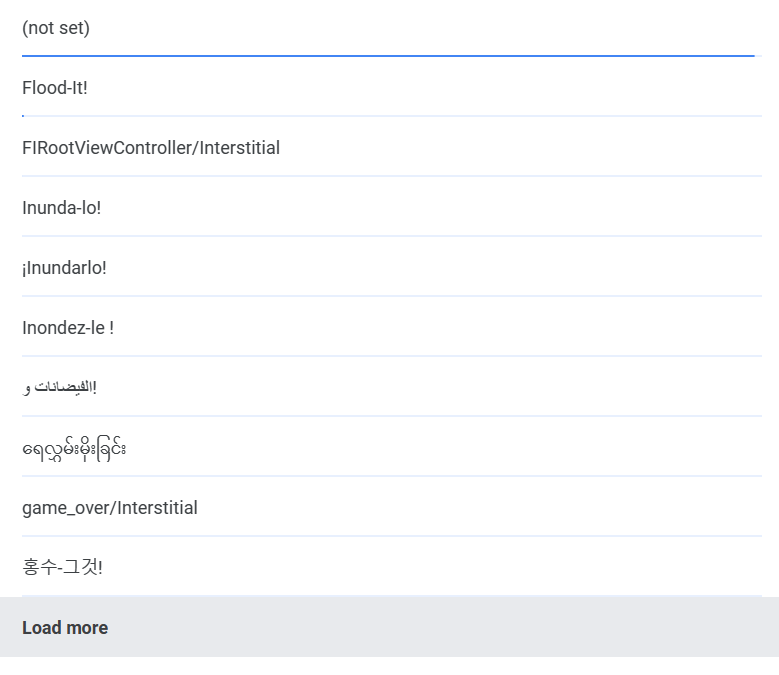Choose the "Inunda-lo!" row
Image resolution: width=779 pixels, height=675 pixels.
point(391,208)
